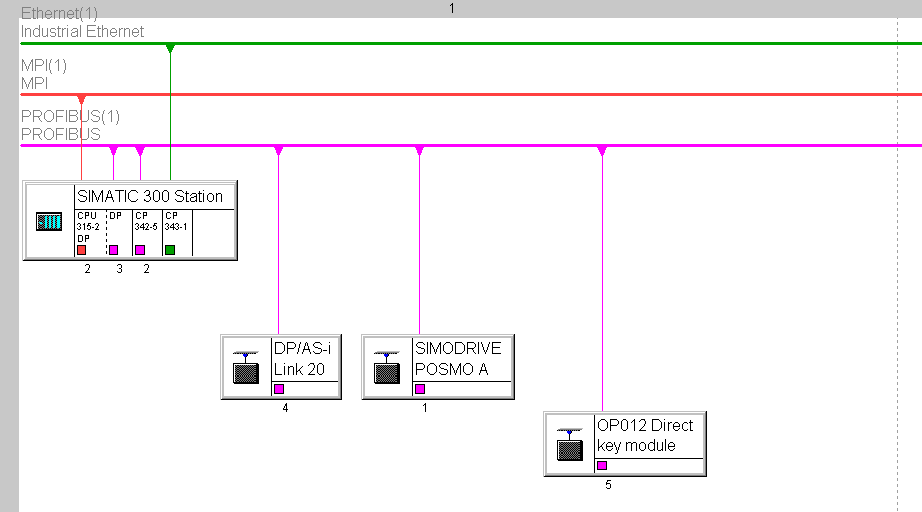
Task: Click the DP/AS-i Link 20 label
Action: [302, 359]
